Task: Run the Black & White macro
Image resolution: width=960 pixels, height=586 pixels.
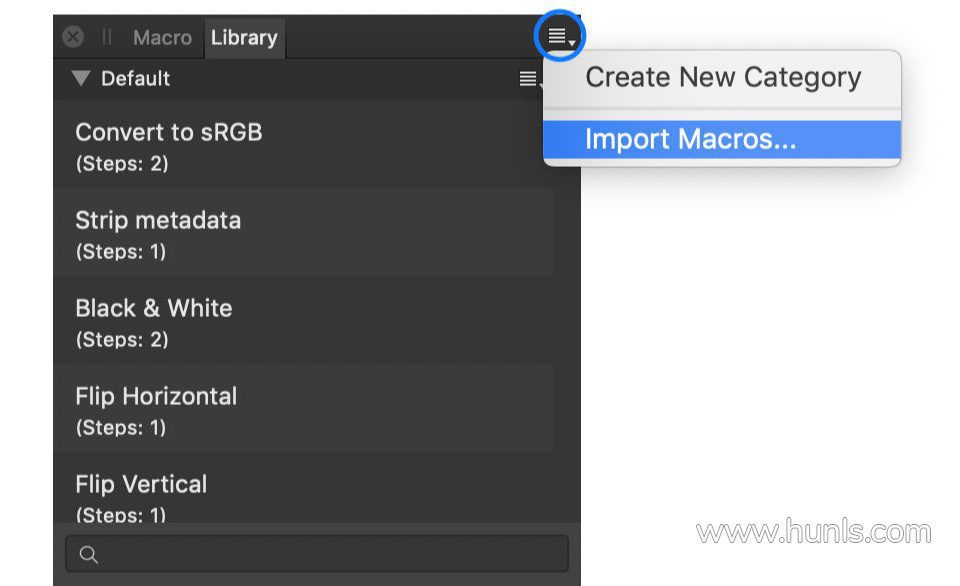Action: (153, 308)
